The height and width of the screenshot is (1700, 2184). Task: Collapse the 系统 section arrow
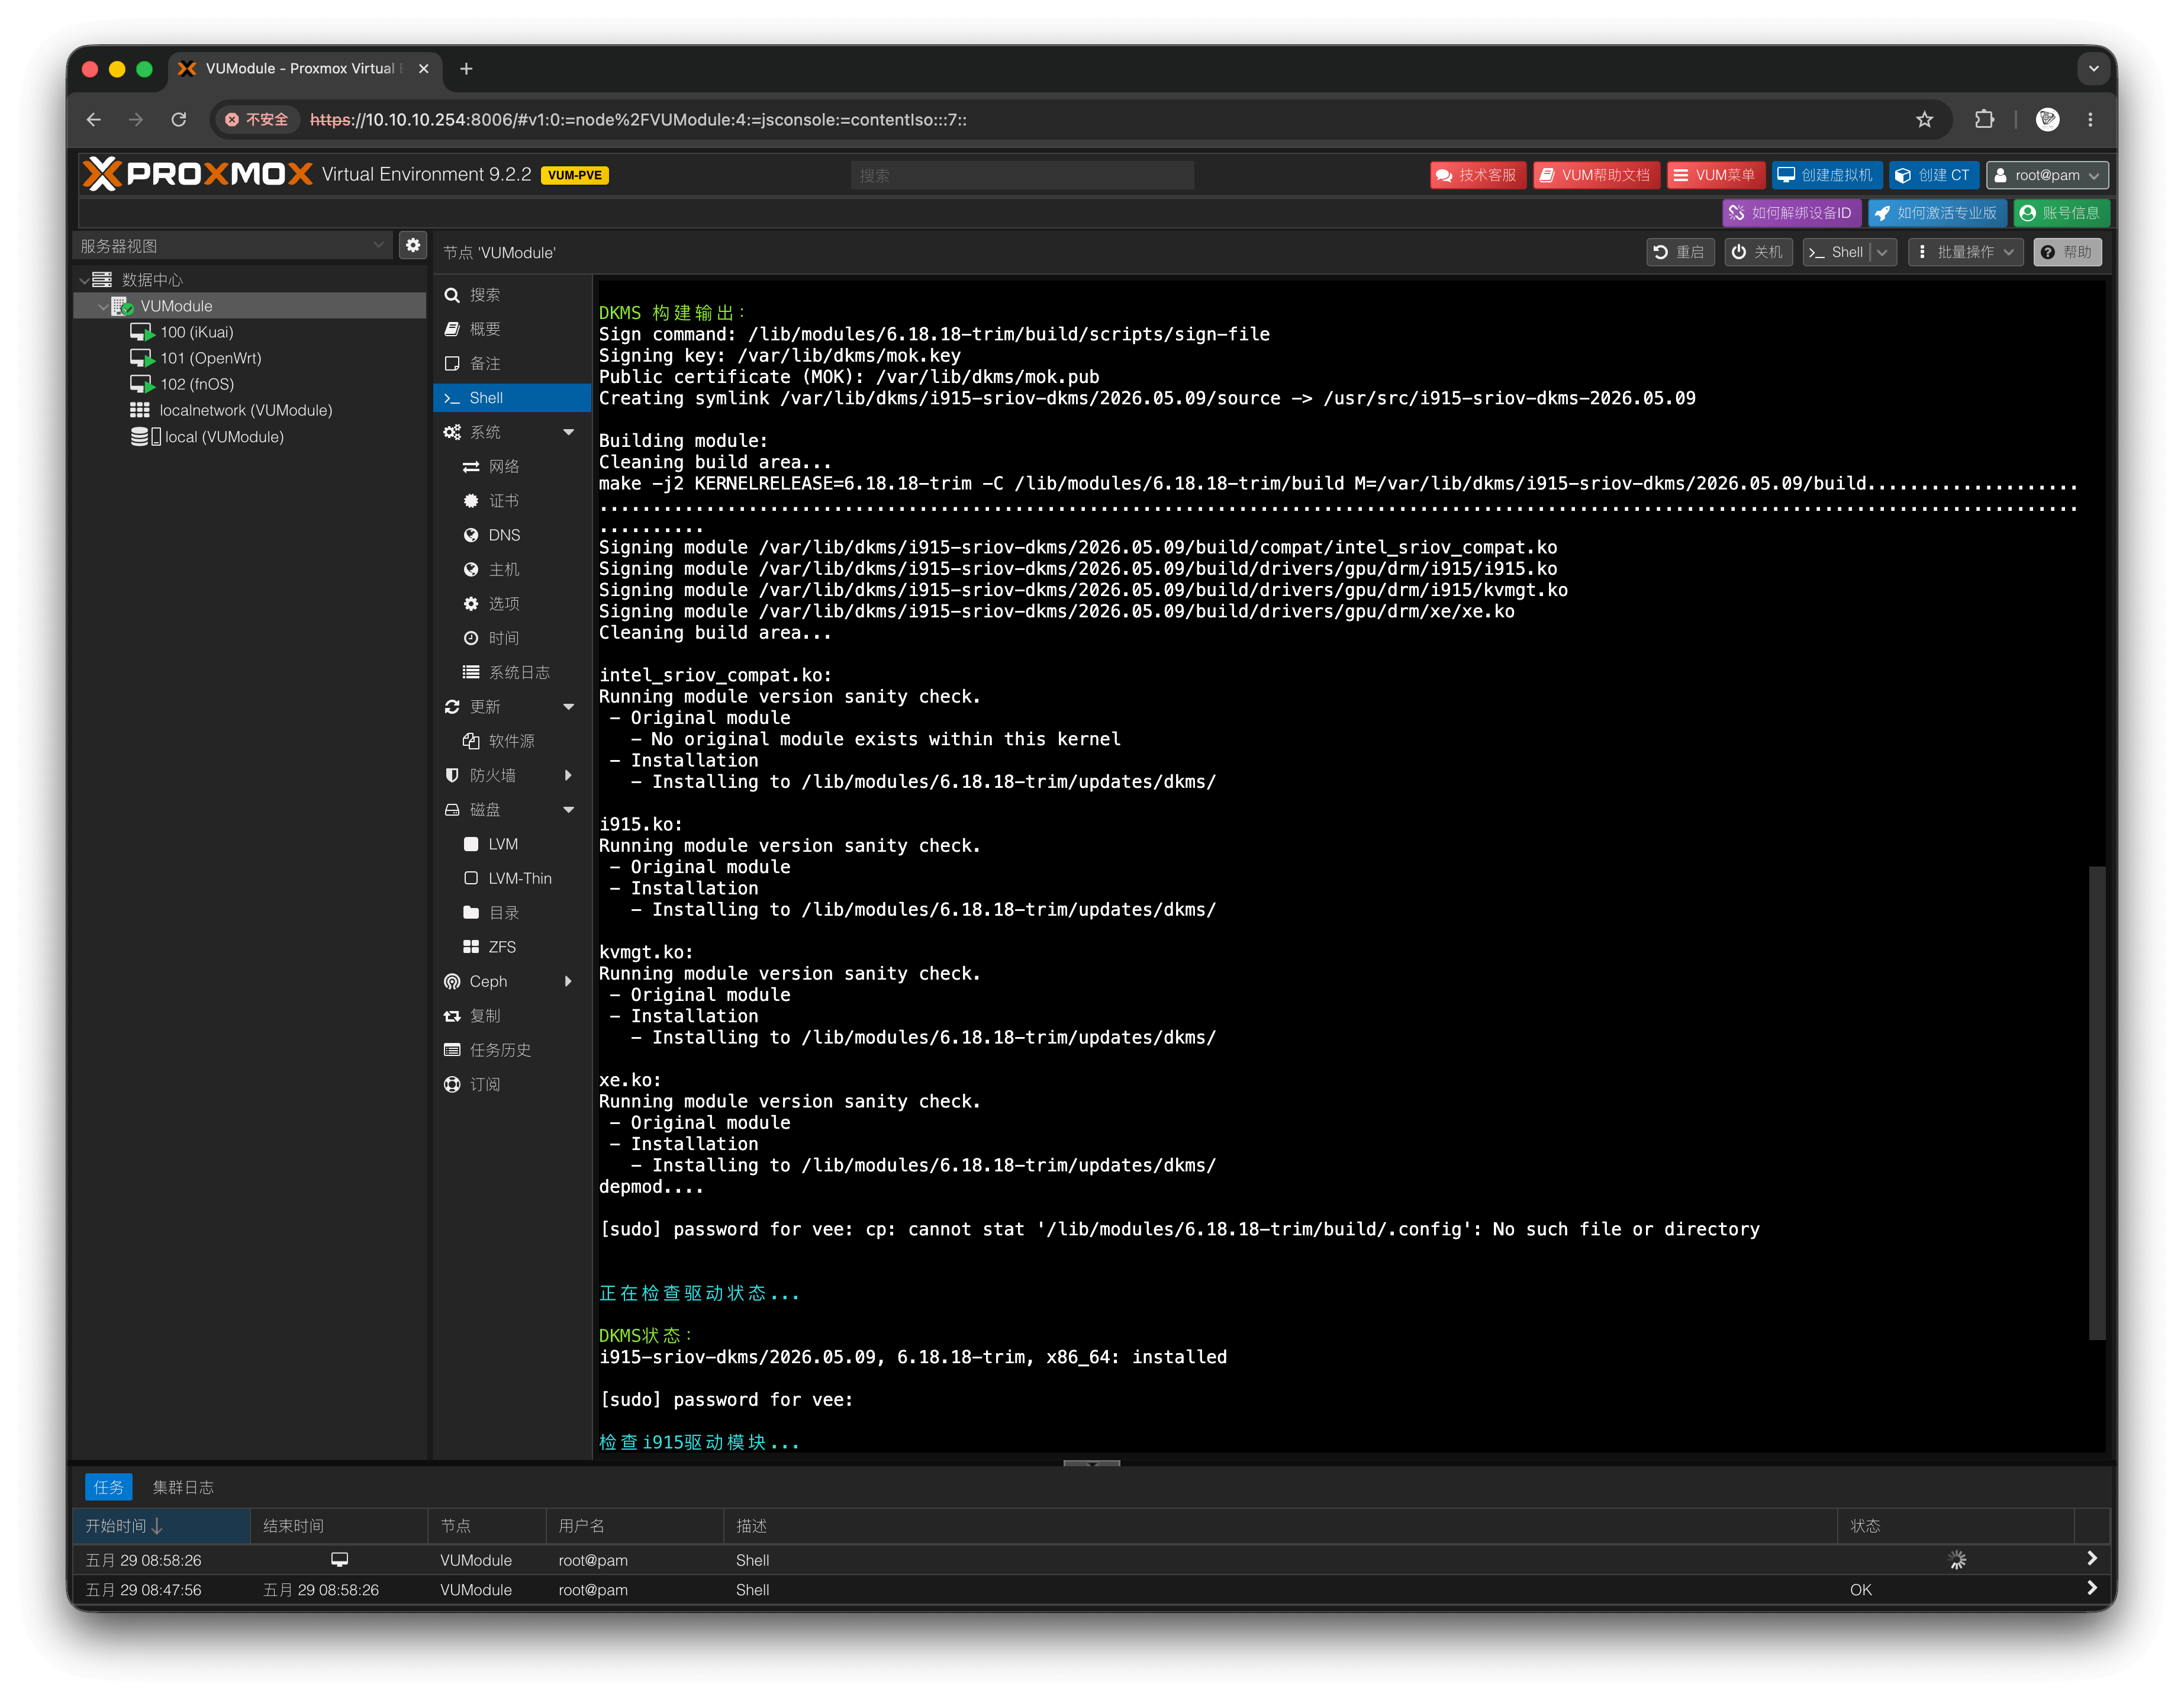(x=568, y=432)
